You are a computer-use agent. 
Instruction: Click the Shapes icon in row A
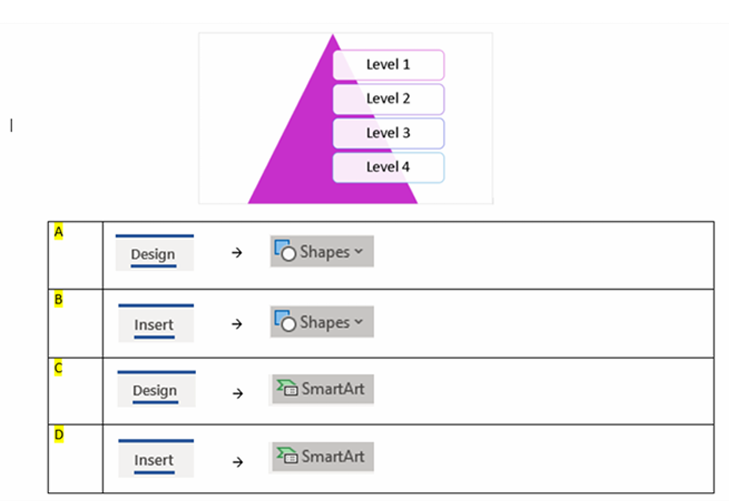coord(285,252)
